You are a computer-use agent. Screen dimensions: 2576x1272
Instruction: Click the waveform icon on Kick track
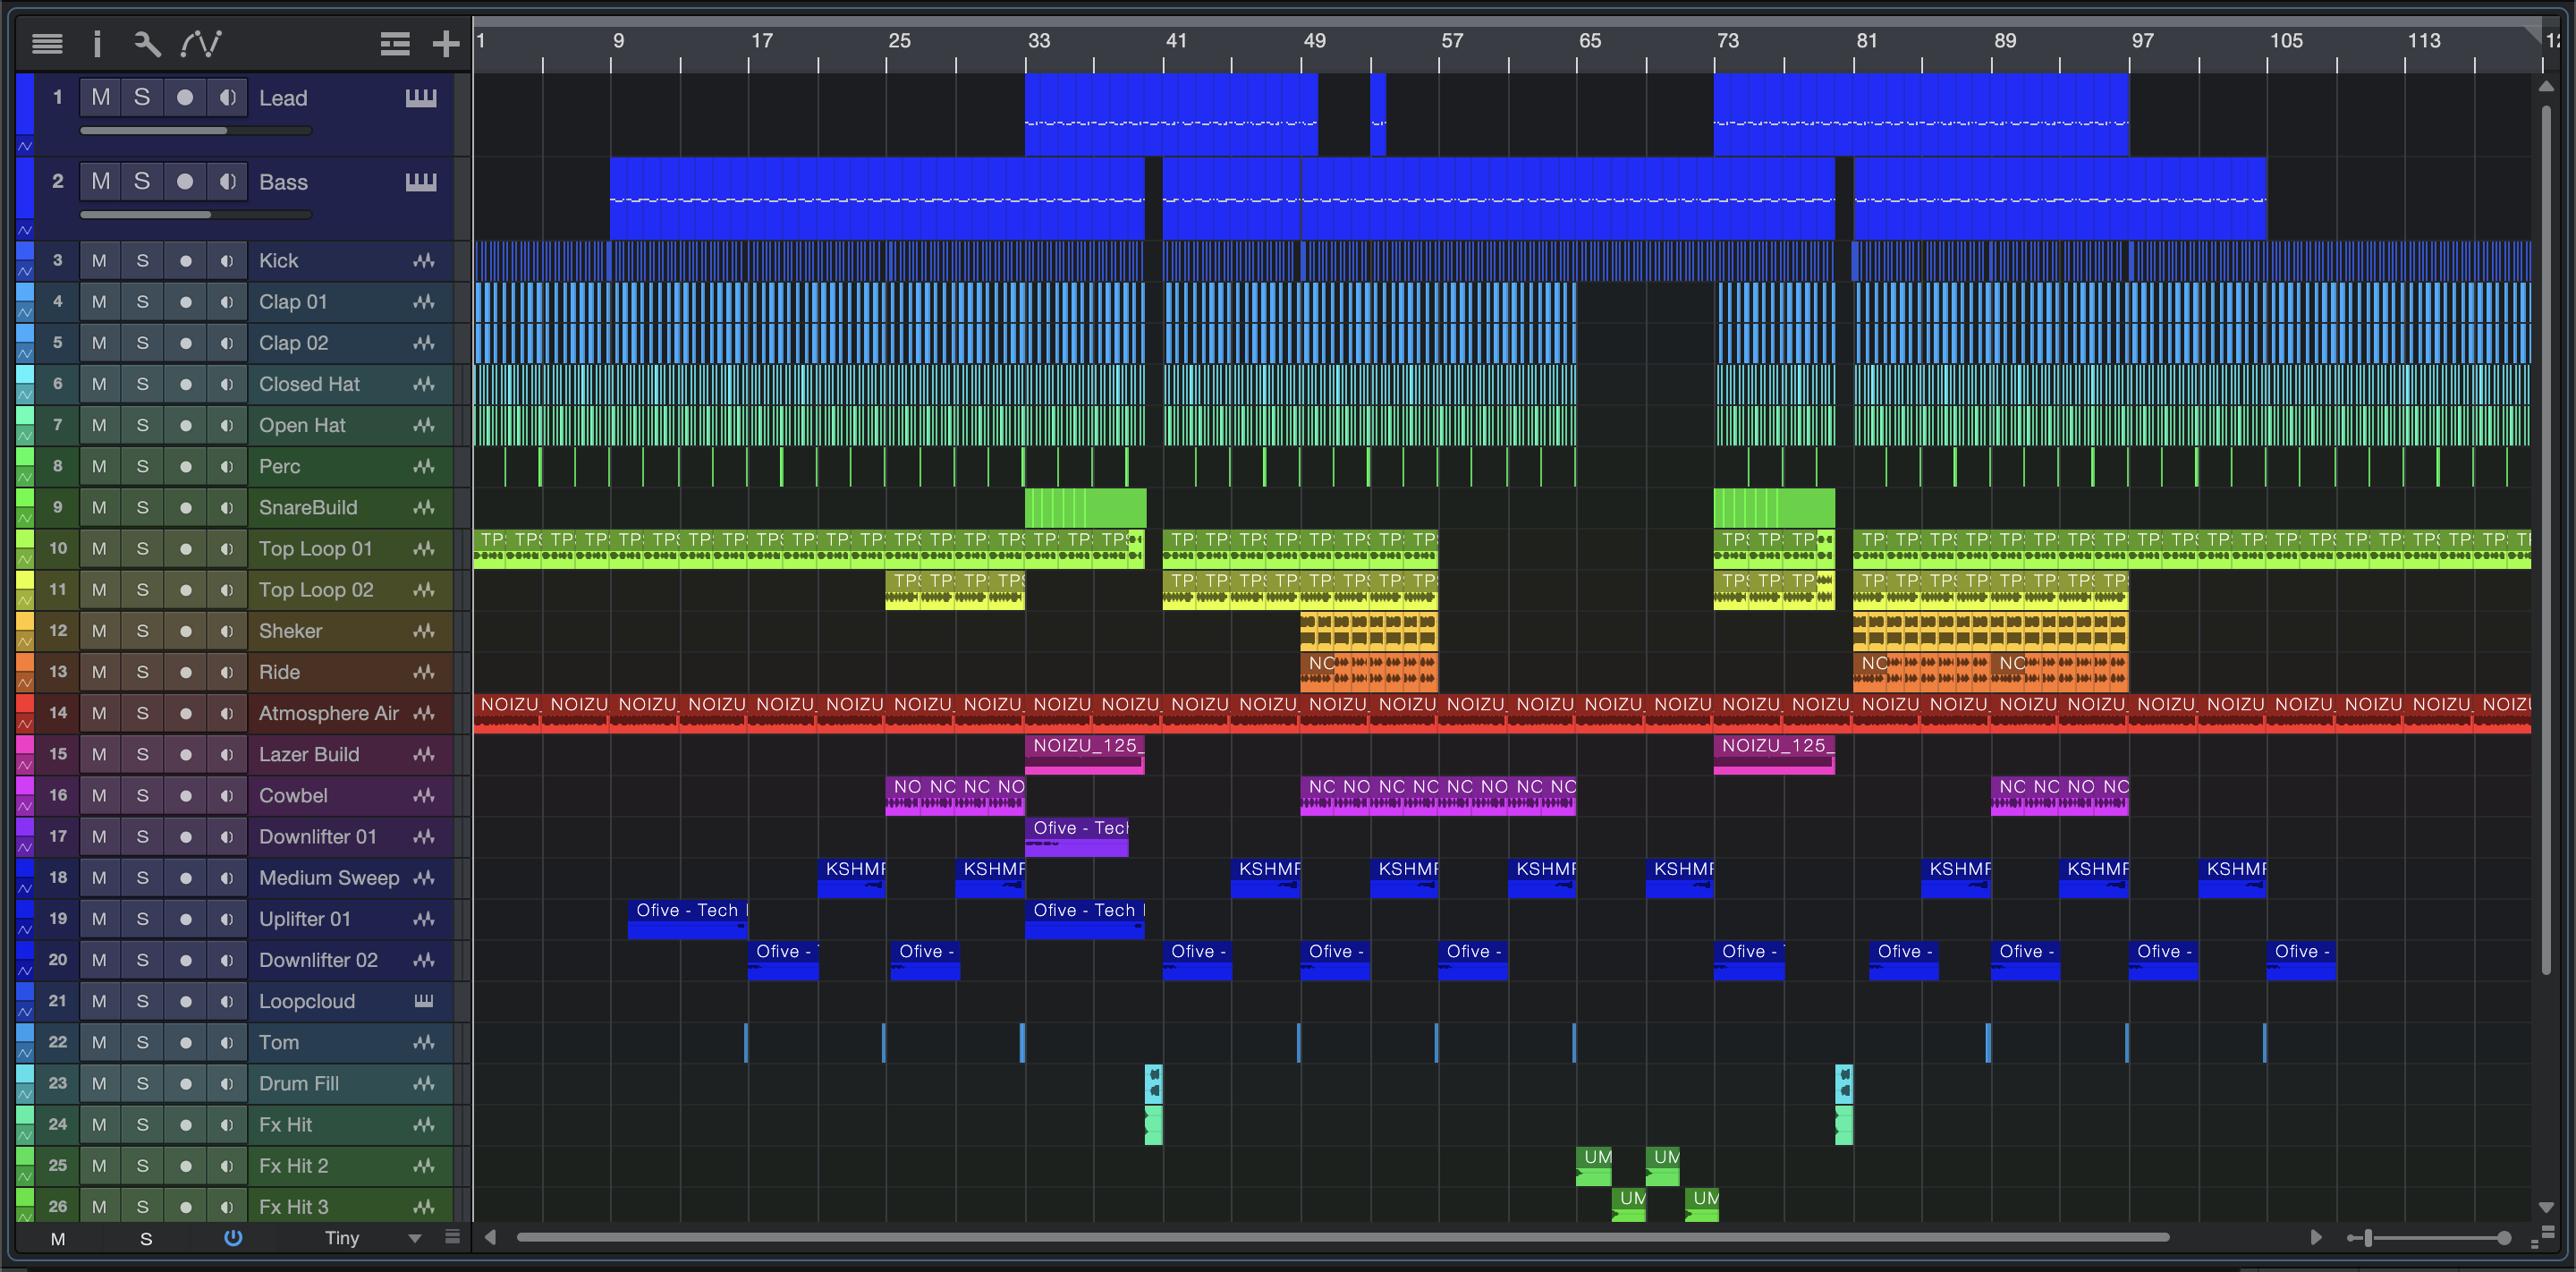tap(424, 261)
